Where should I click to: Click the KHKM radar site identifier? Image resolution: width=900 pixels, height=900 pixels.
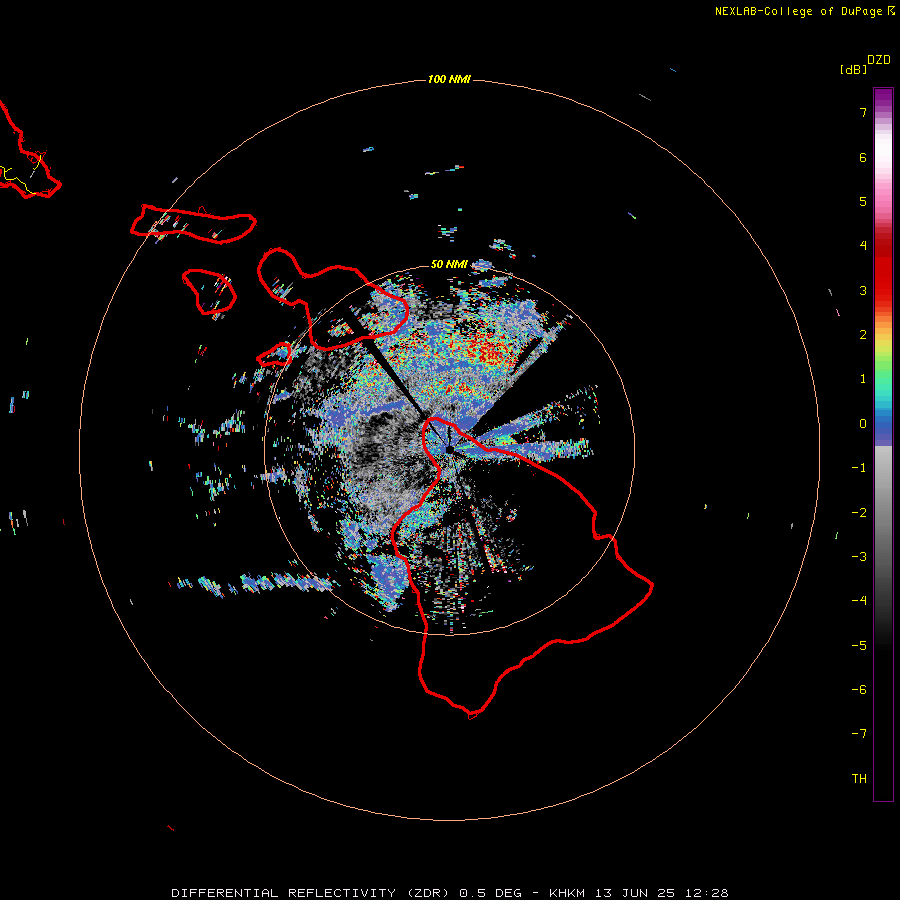click(x=567, y=893)
